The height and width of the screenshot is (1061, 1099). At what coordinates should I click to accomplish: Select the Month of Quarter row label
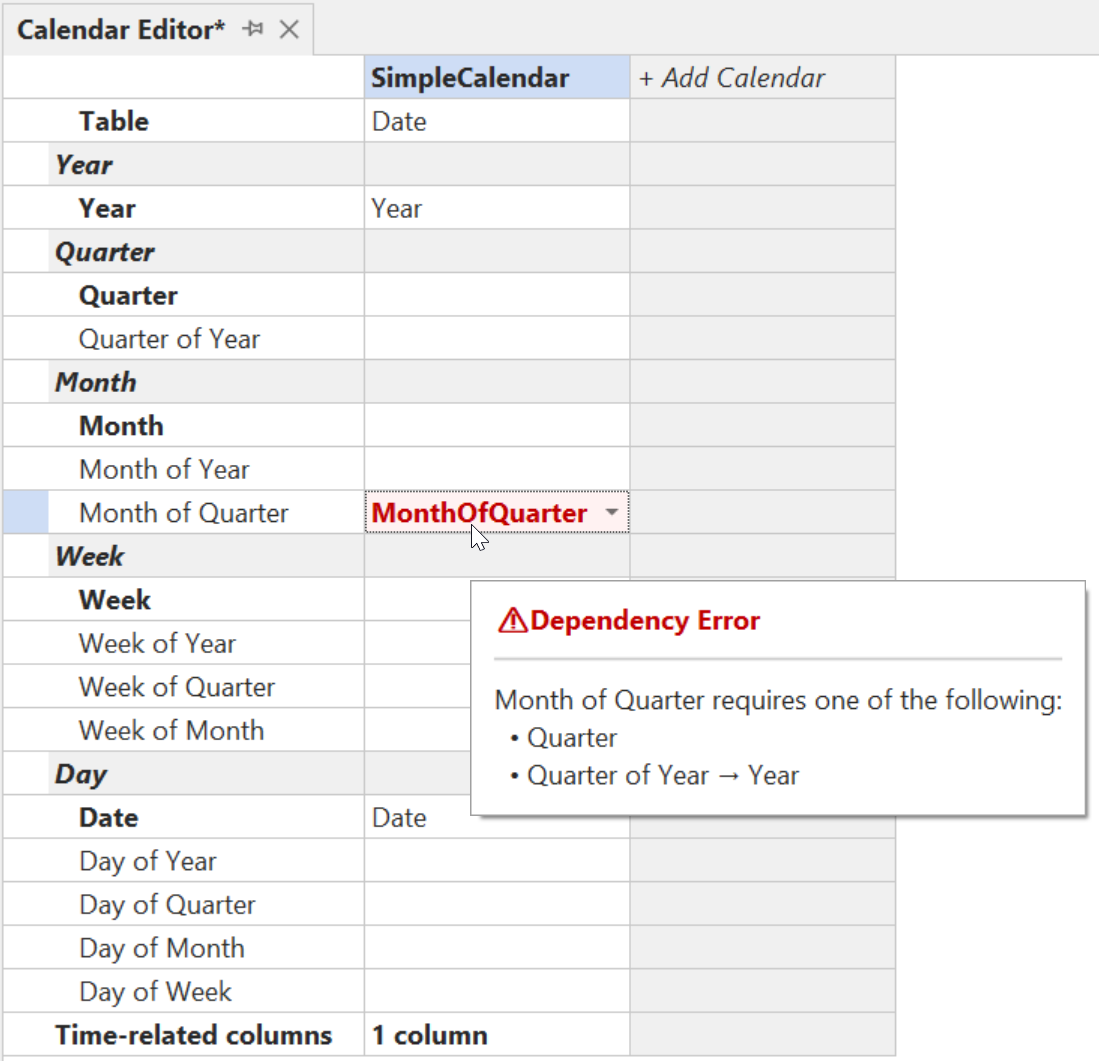tap(184, 514)
